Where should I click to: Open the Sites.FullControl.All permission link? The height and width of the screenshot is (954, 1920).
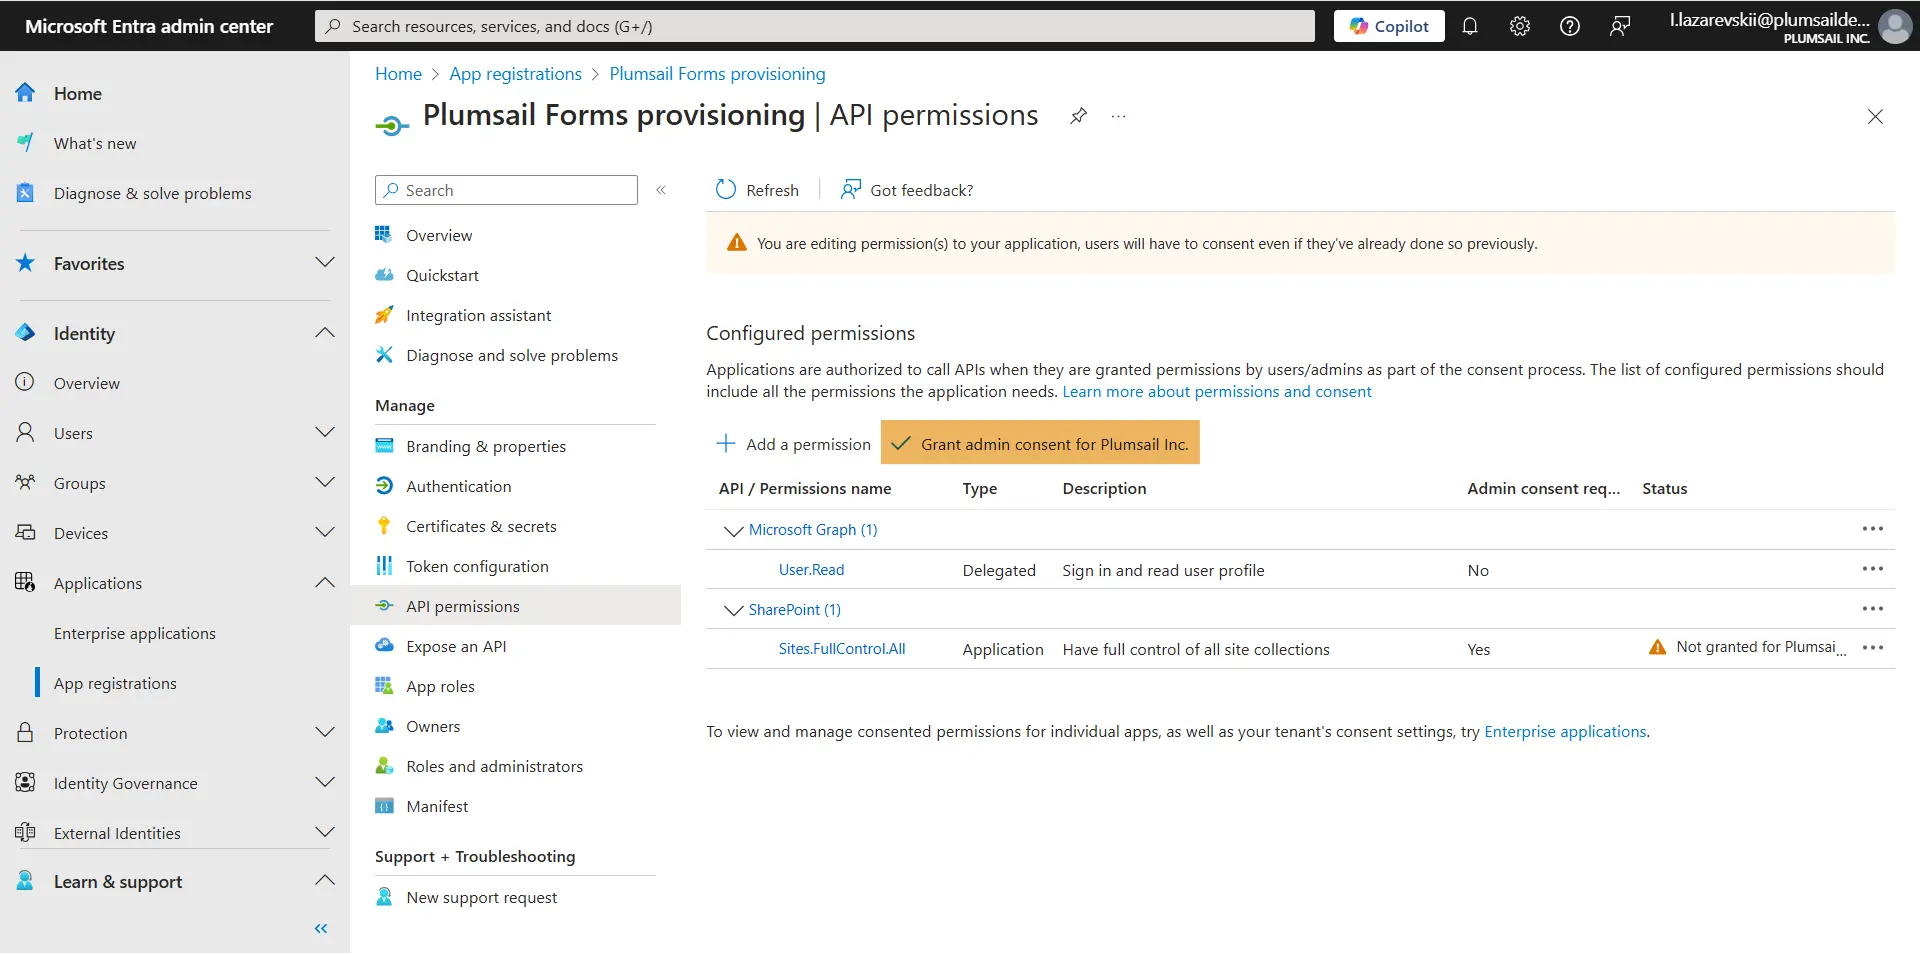pos(842,649)
